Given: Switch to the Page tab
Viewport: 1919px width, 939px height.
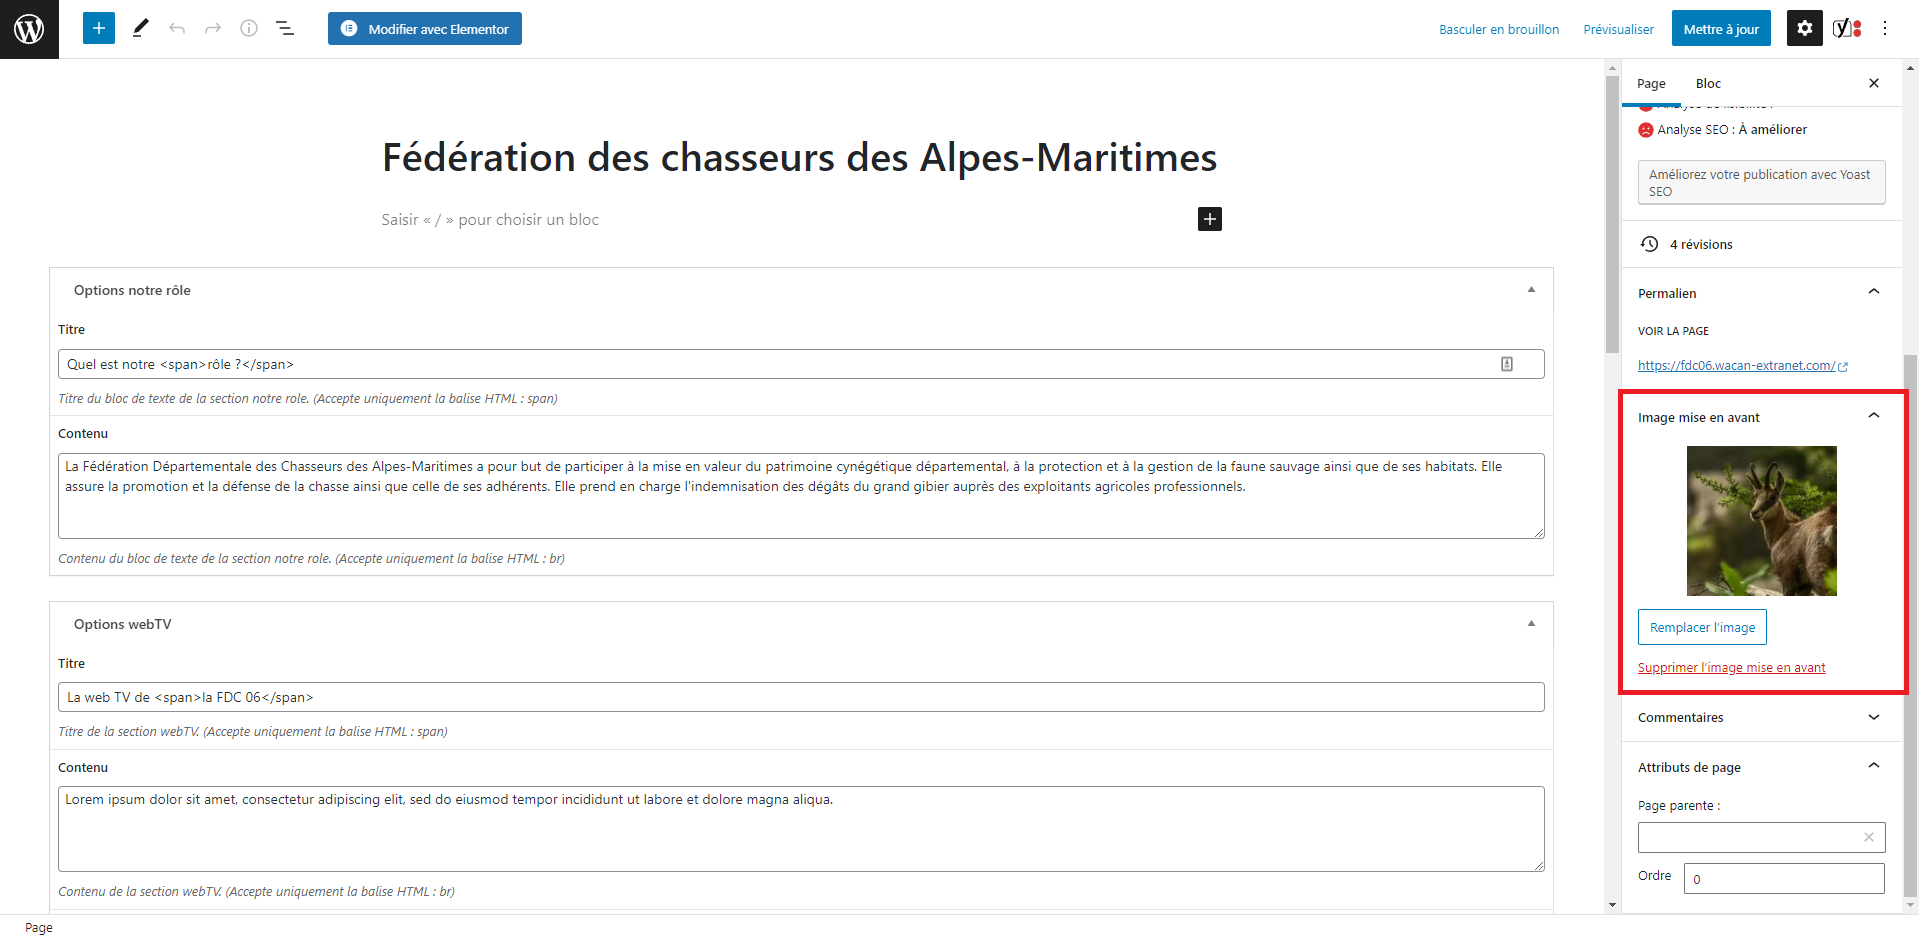Looking at the screenshot, I should [x=1651, y=84].
